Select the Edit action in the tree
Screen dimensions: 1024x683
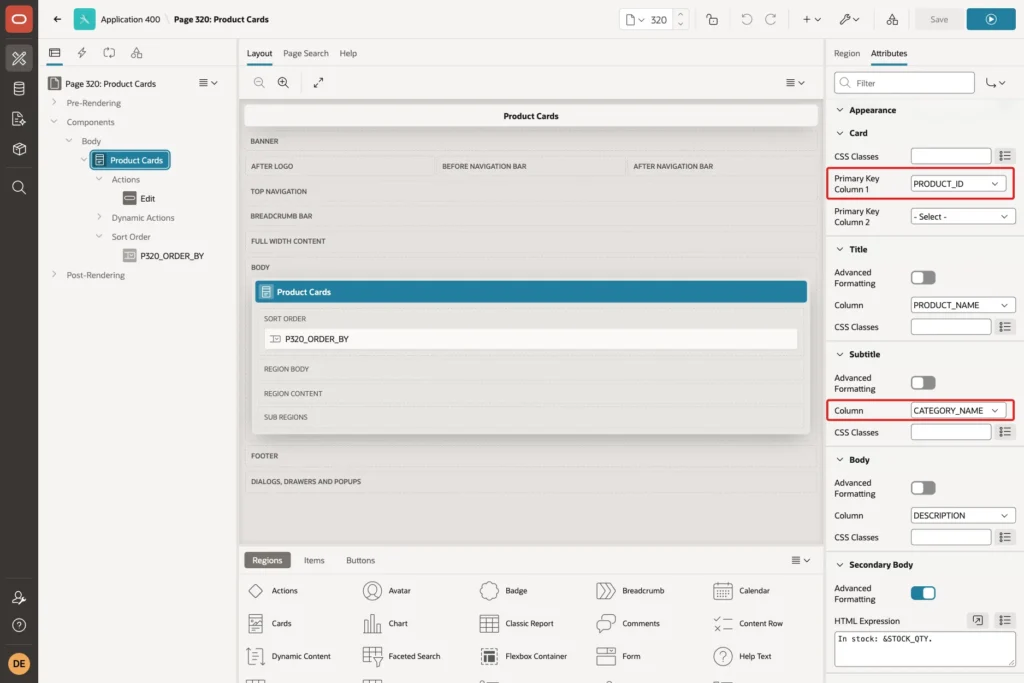pos(148,199)
